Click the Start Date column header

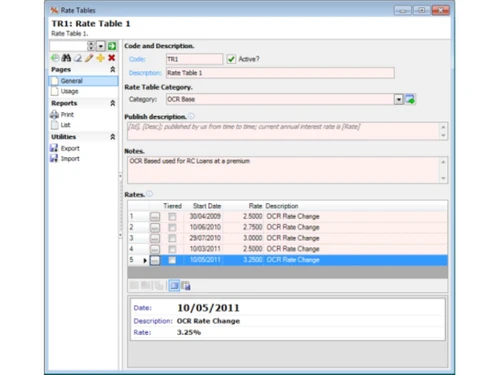[x=207, y=206]
